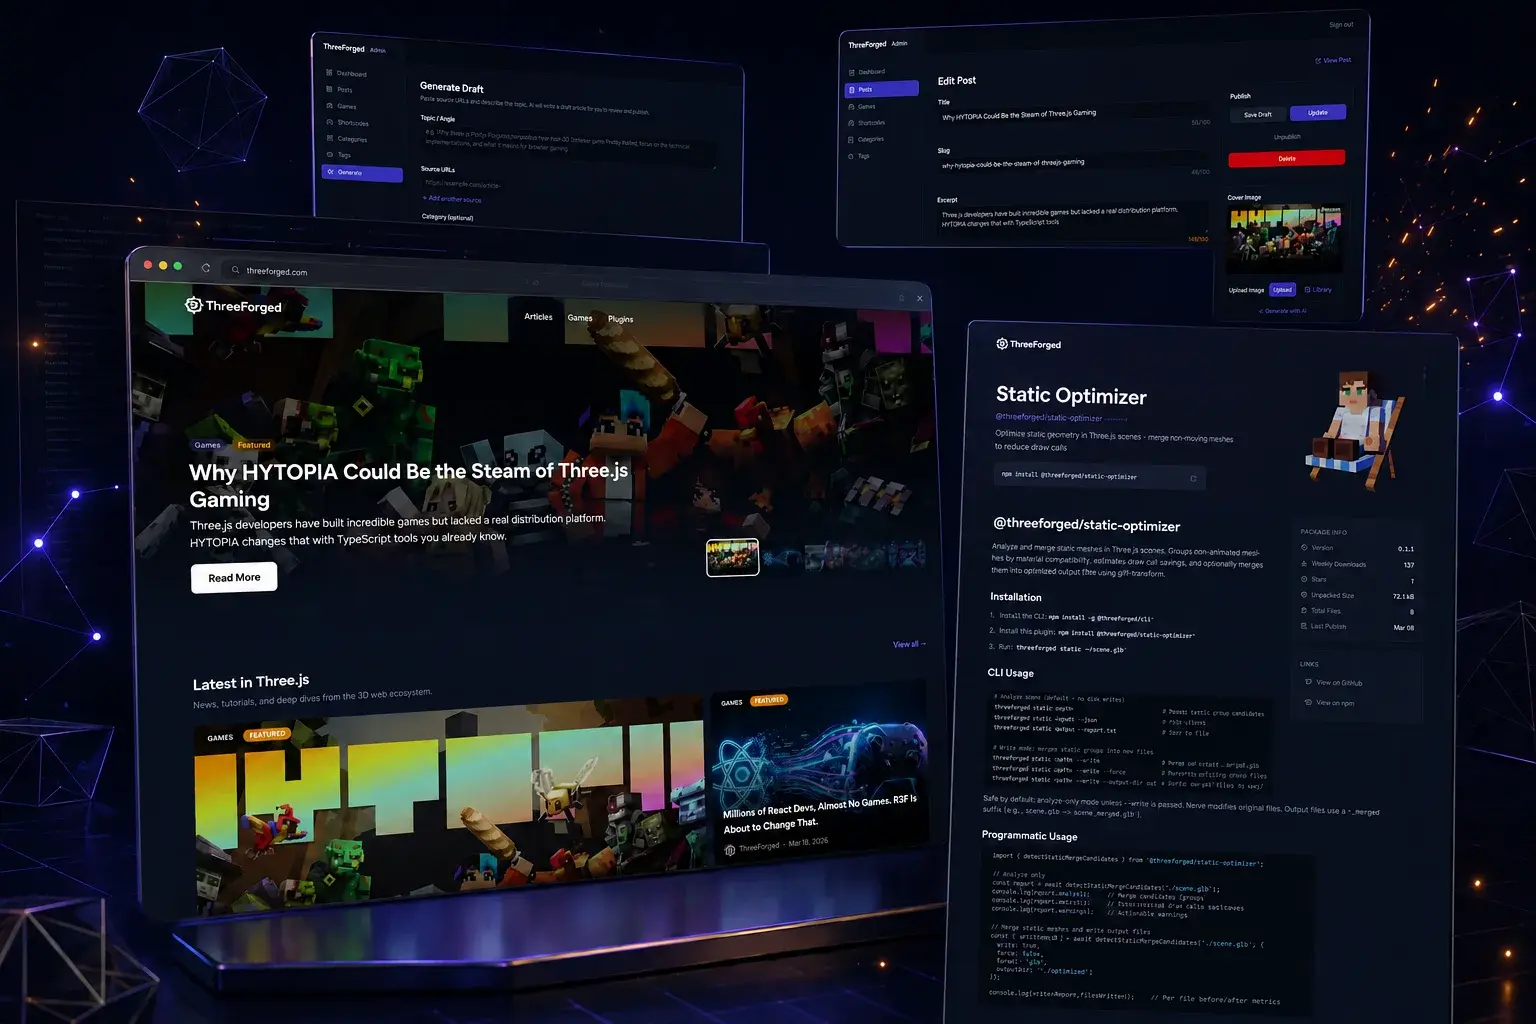
Task: Click the Slug input field in Edit Post
Action: pyautogui.click(x=1075, y=164)
